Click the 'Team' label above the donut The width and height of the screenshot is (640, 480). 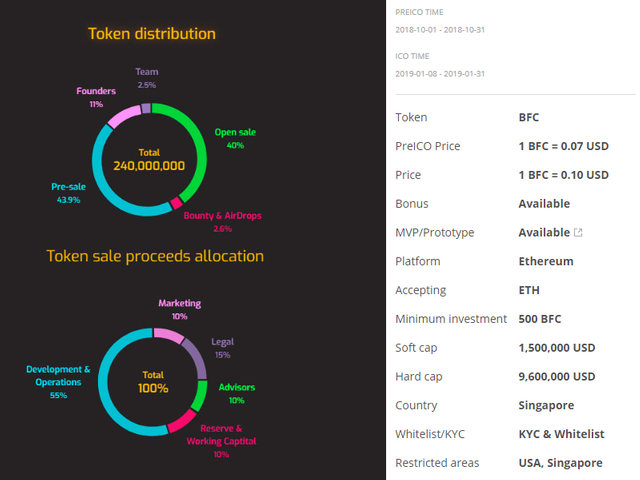(147, 72)
